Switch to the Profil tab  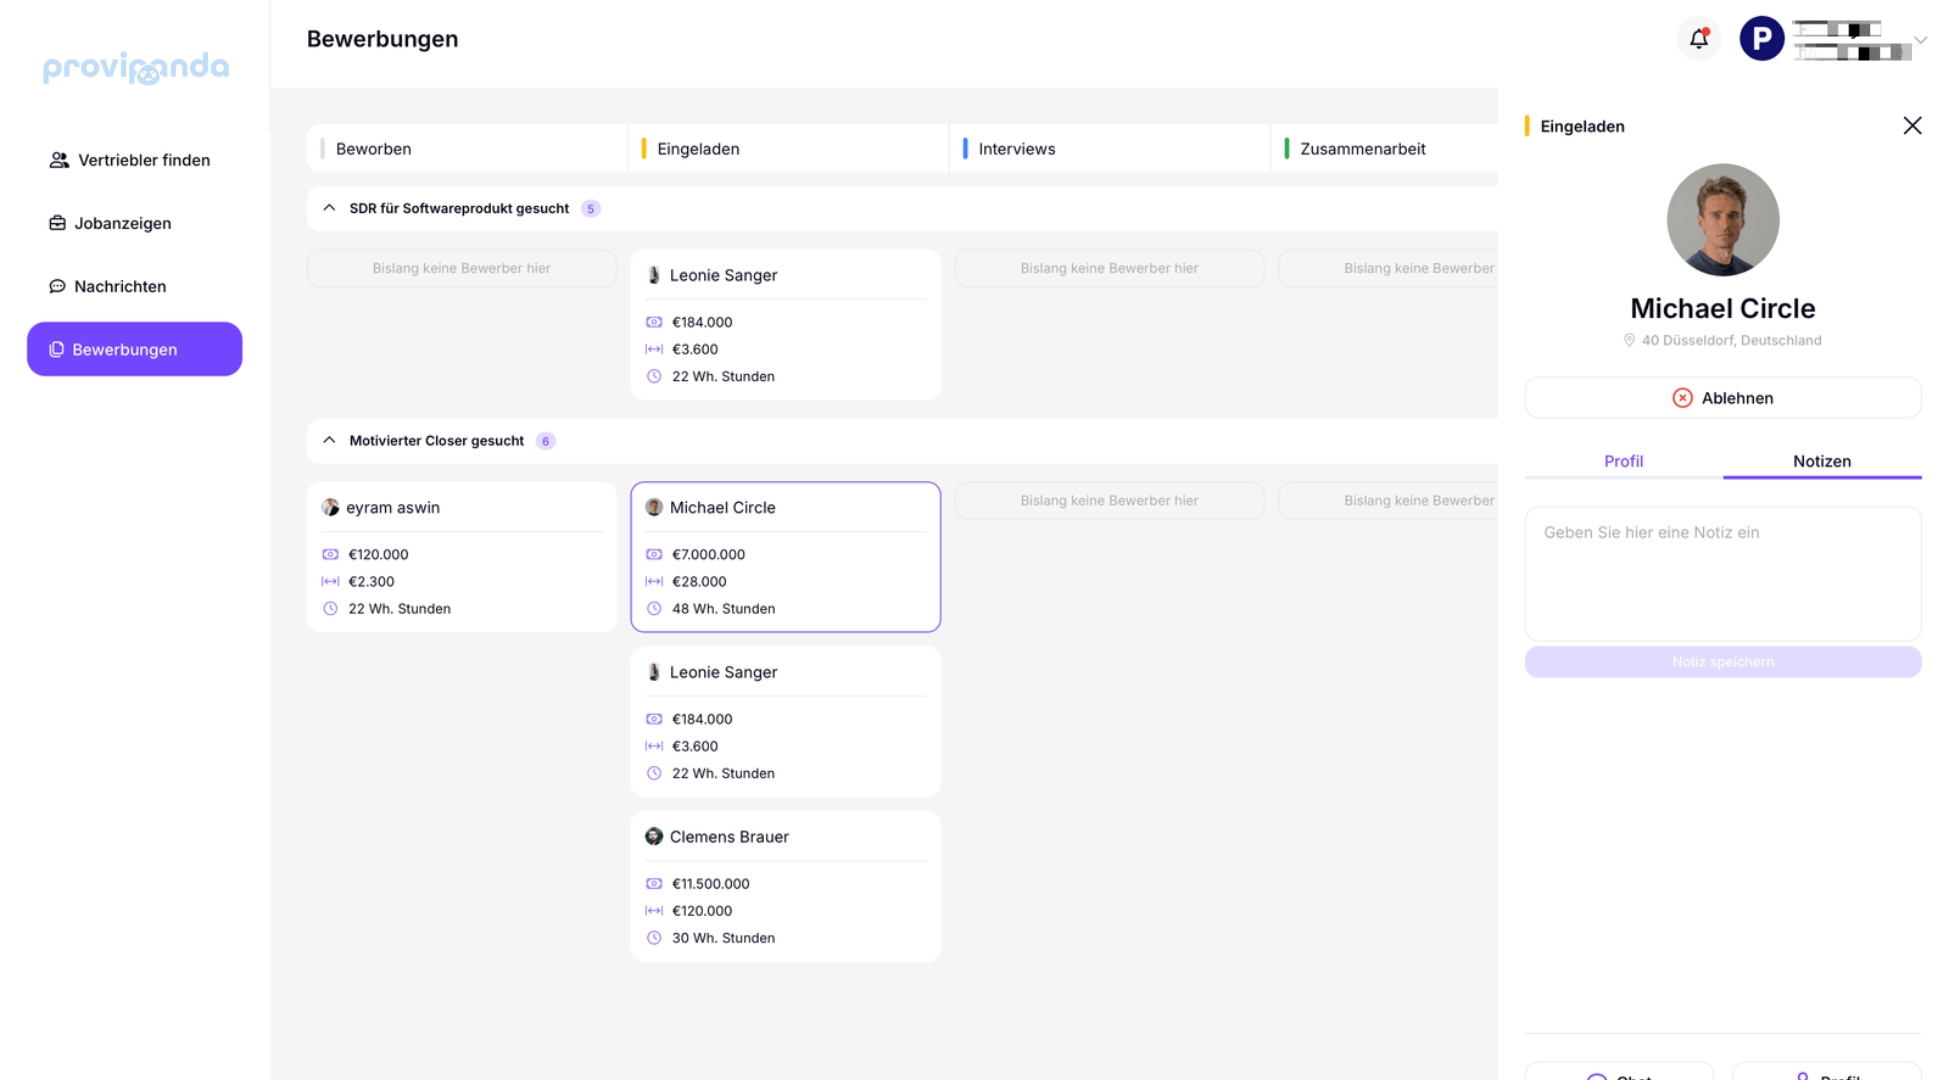1623,461
